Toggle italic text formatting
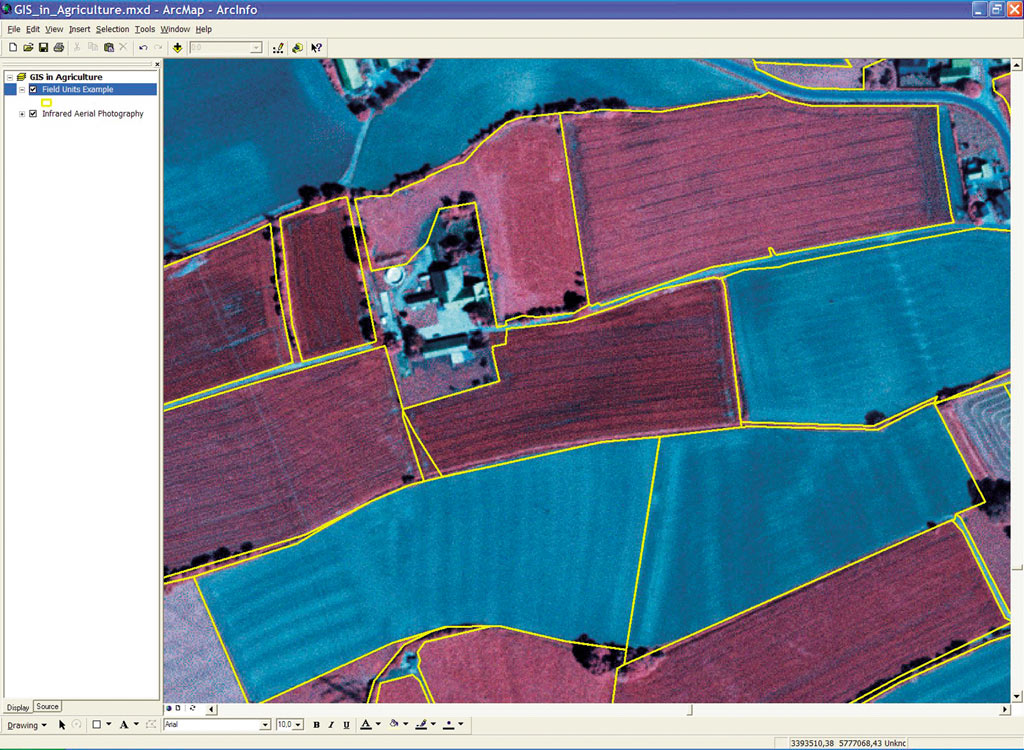 point(331,725)
